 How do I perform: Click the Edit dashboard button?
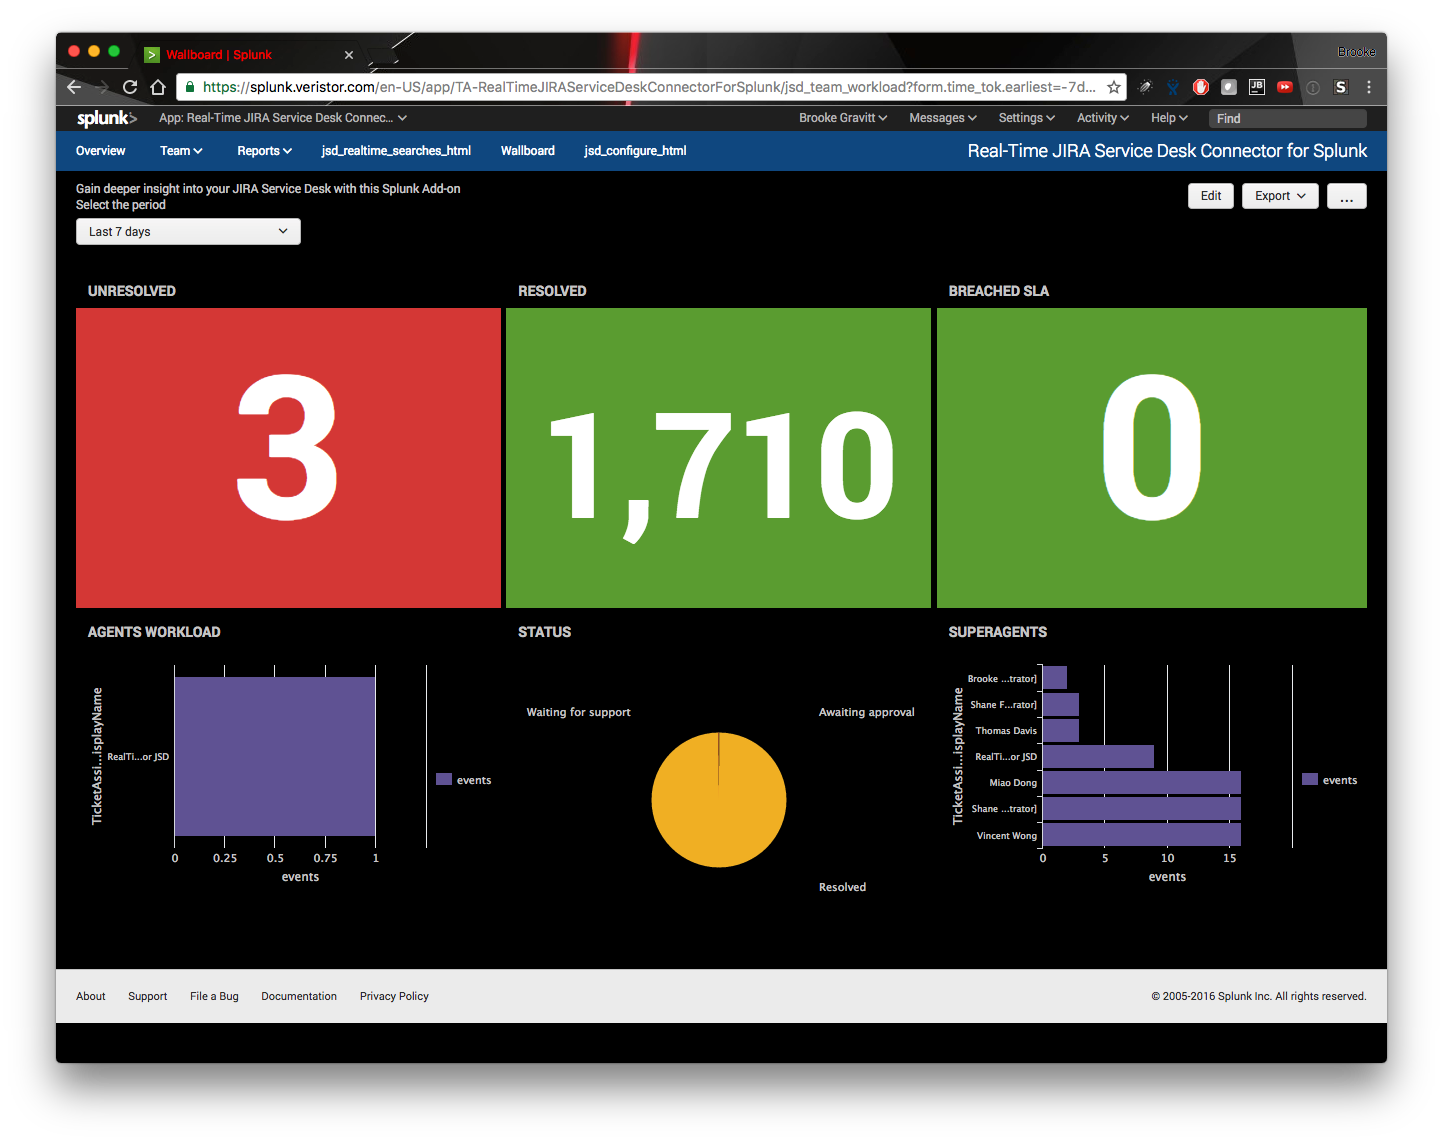[1211, 196]
